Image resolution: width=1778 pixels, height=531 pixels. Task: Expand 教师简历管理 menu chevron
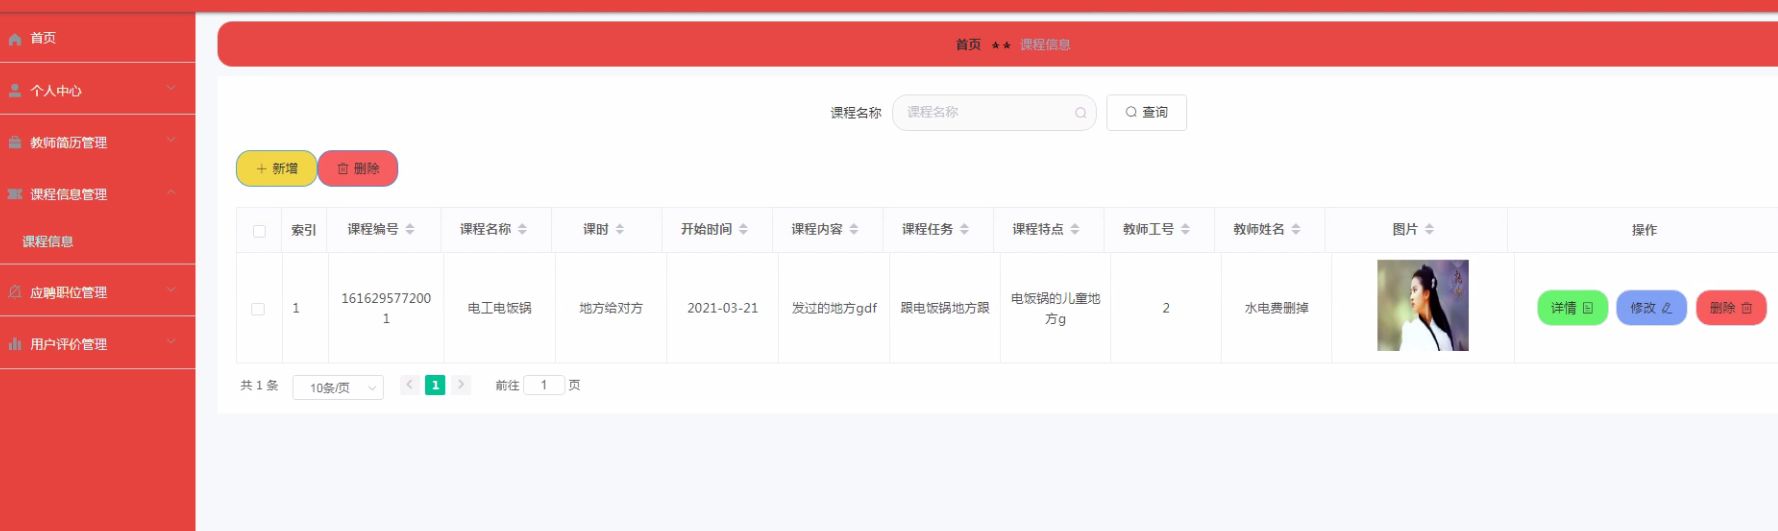tap(171, 140)
